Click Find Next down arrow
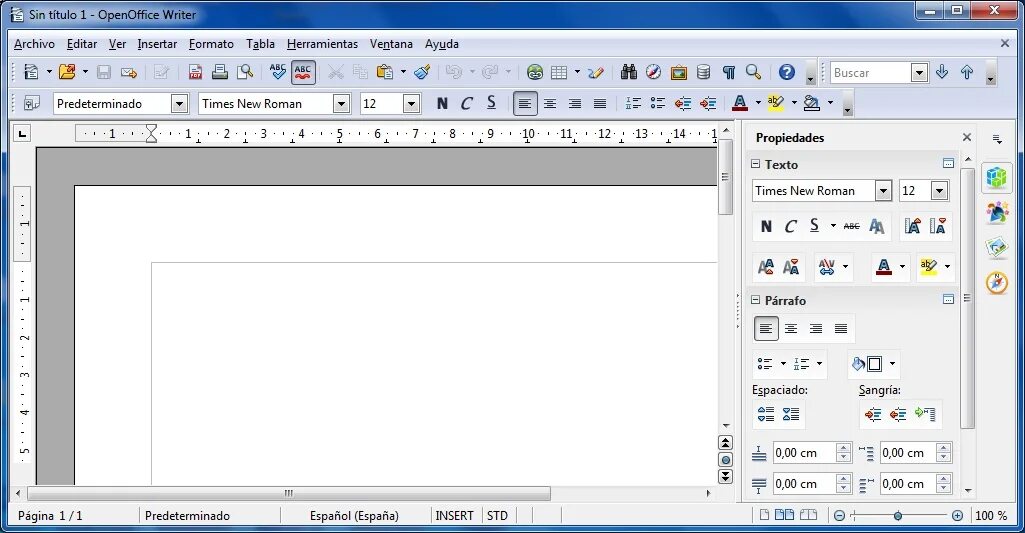This screenshot has width=1025, height=533. click(942, 72)
